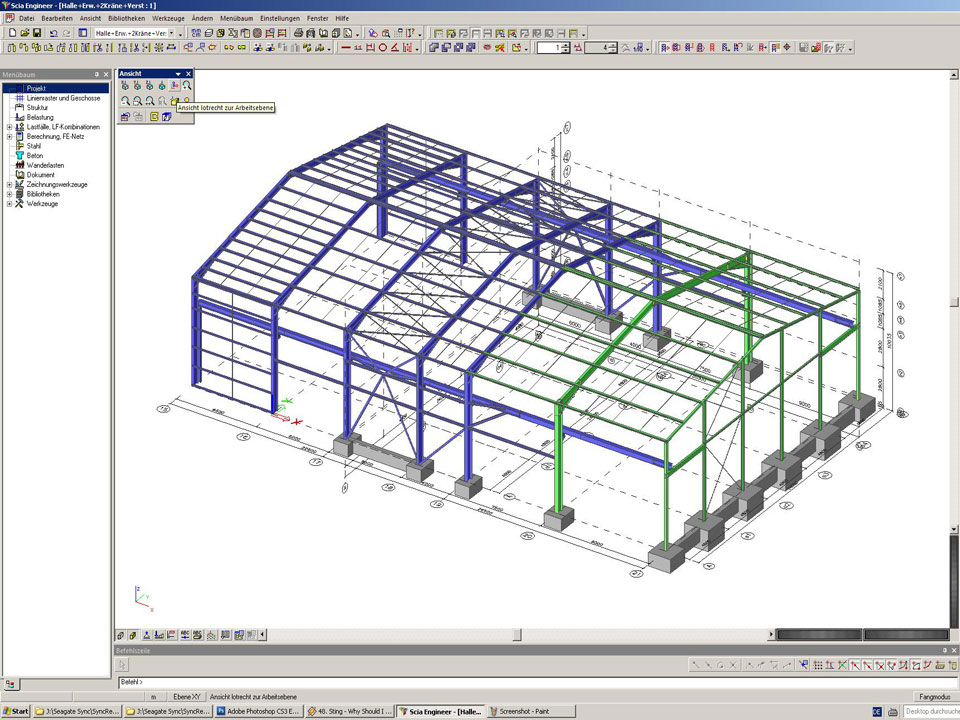Click the magnifier icon in Ansicht panel

click(186, 86)
